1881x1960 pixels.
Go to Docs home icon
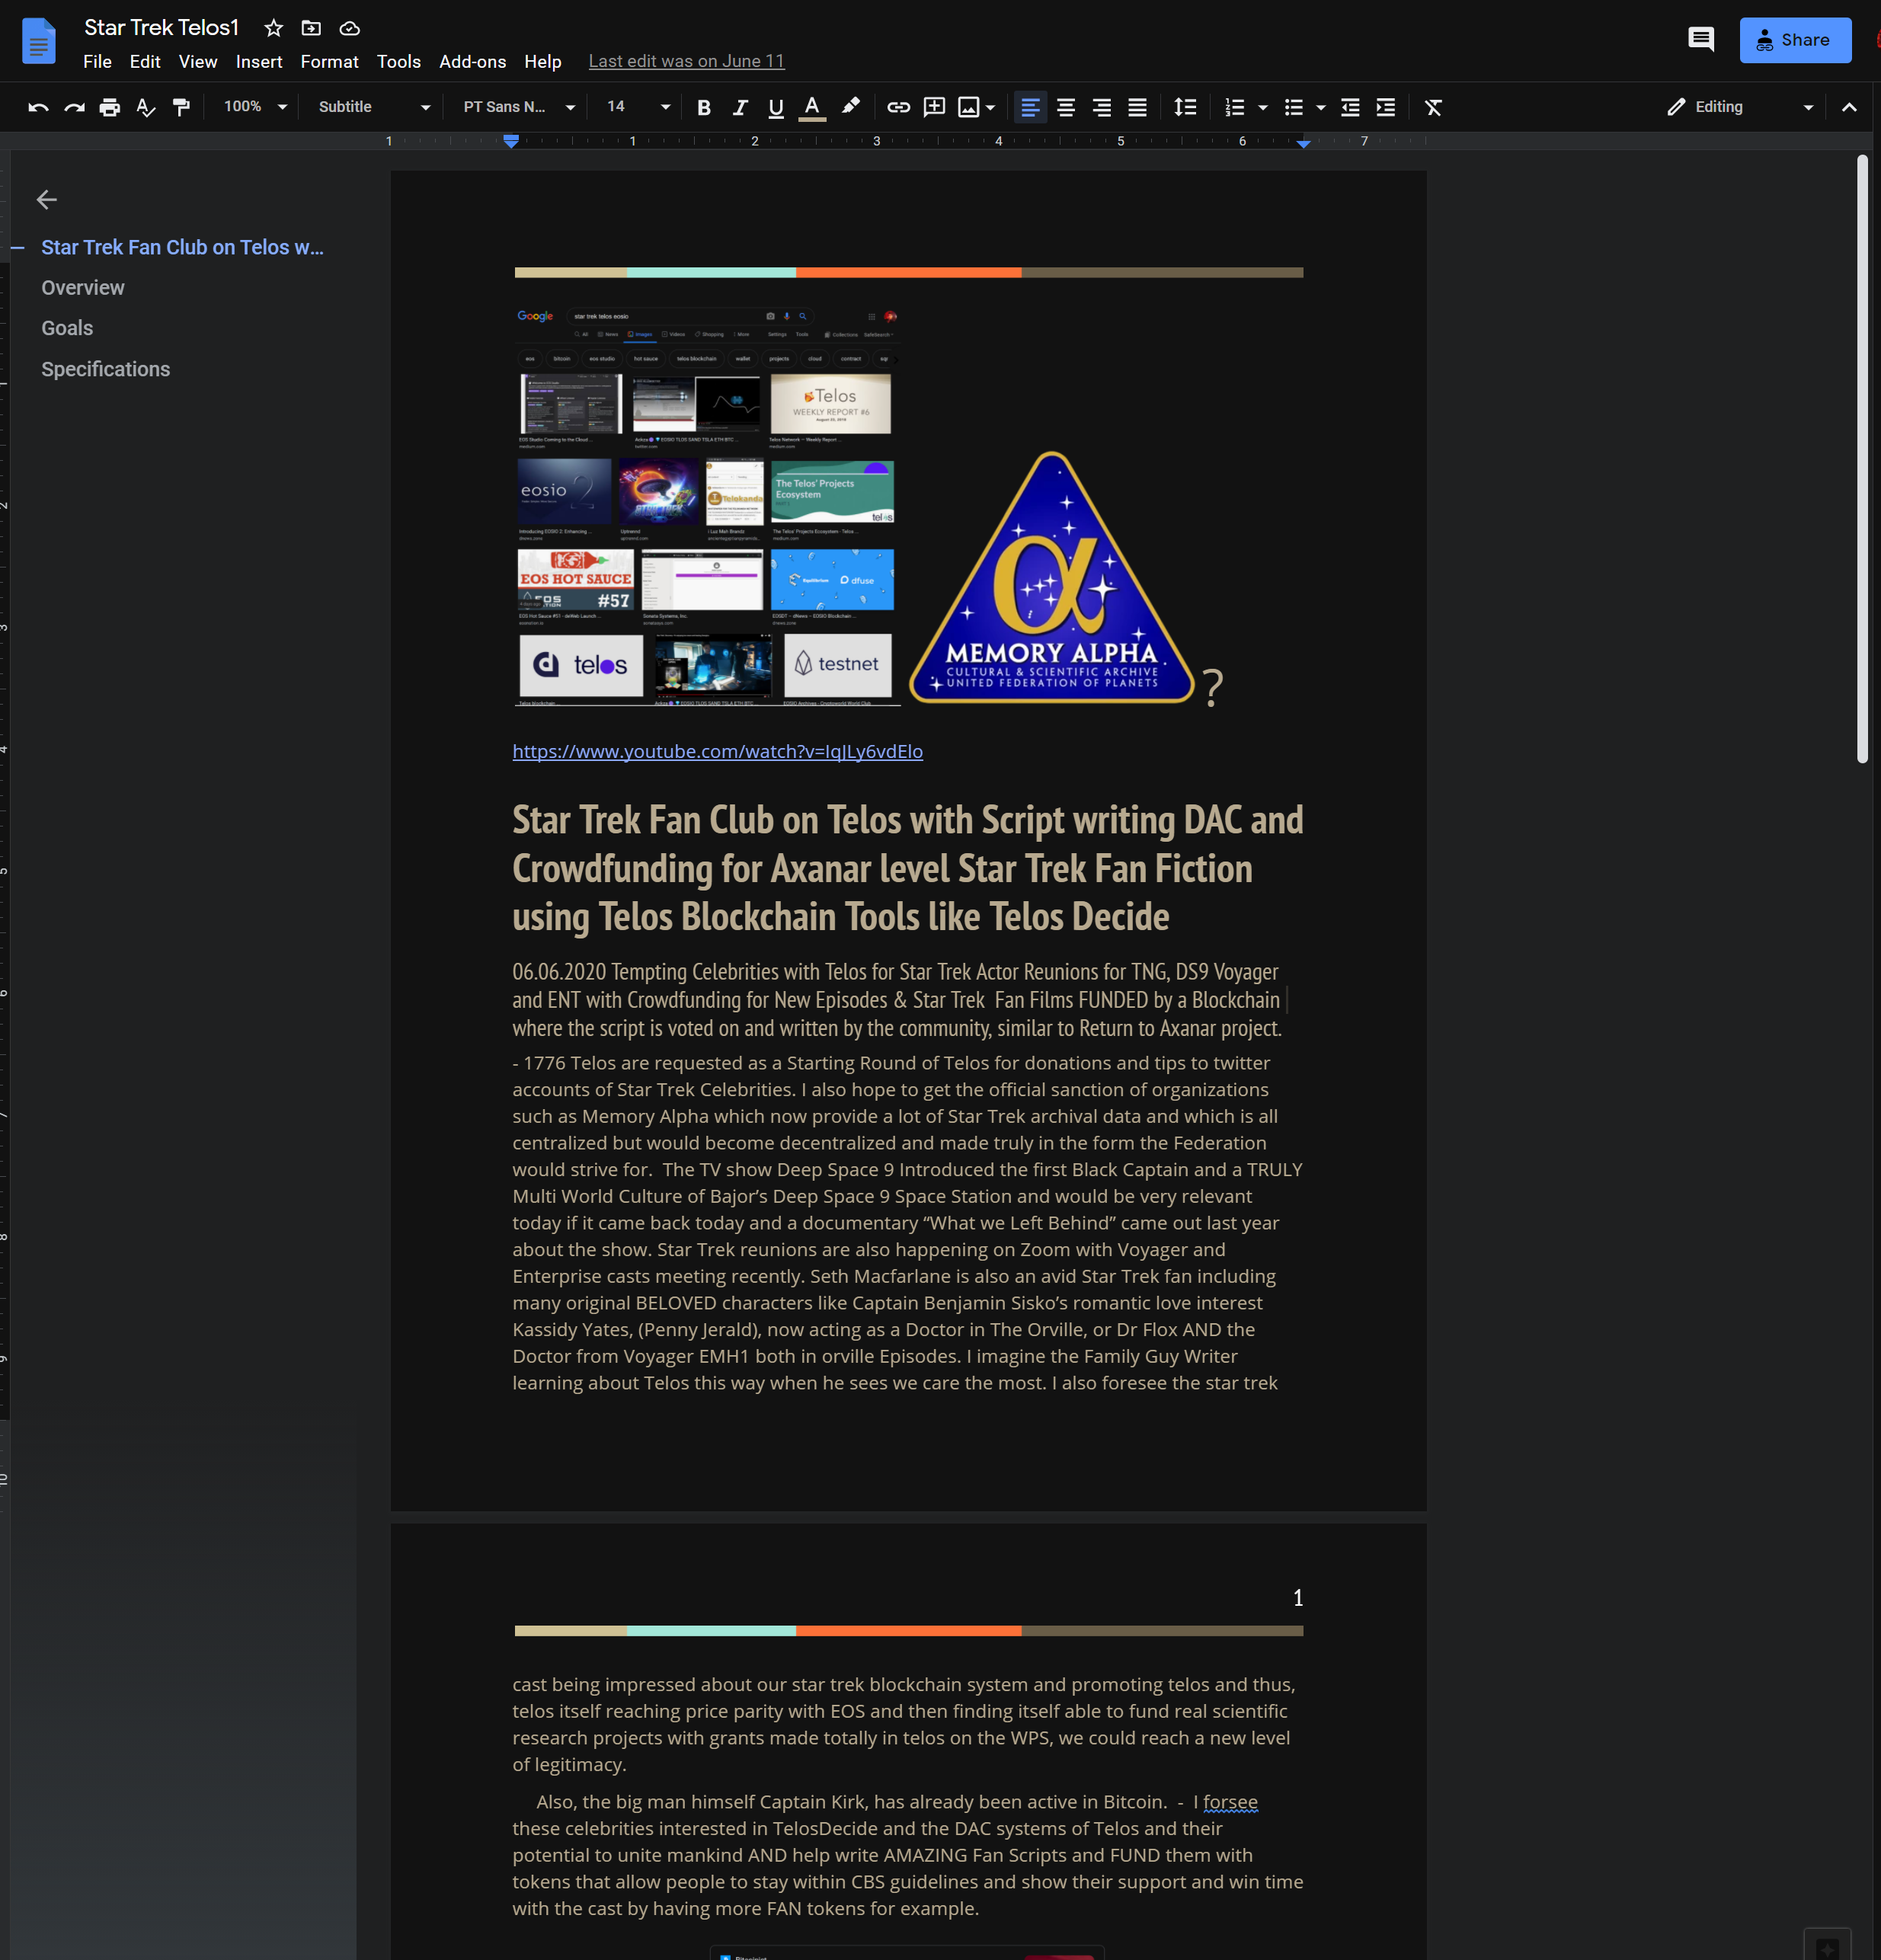point(38,40)
